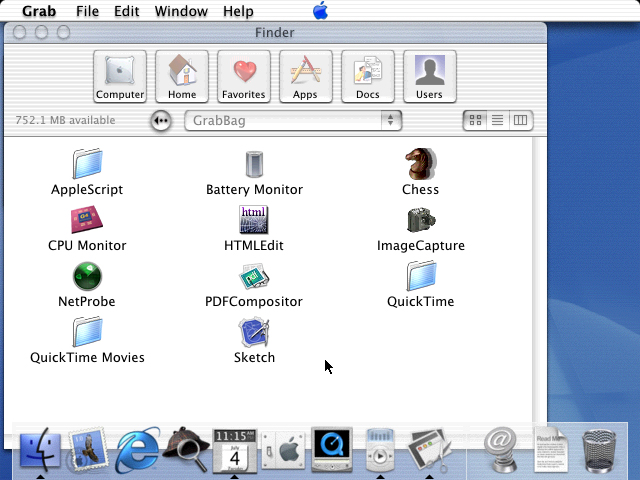Open Mail stamp icon in Dock
Screen dimensions: 640x480
pyautogui.click(x=87, y=448)
